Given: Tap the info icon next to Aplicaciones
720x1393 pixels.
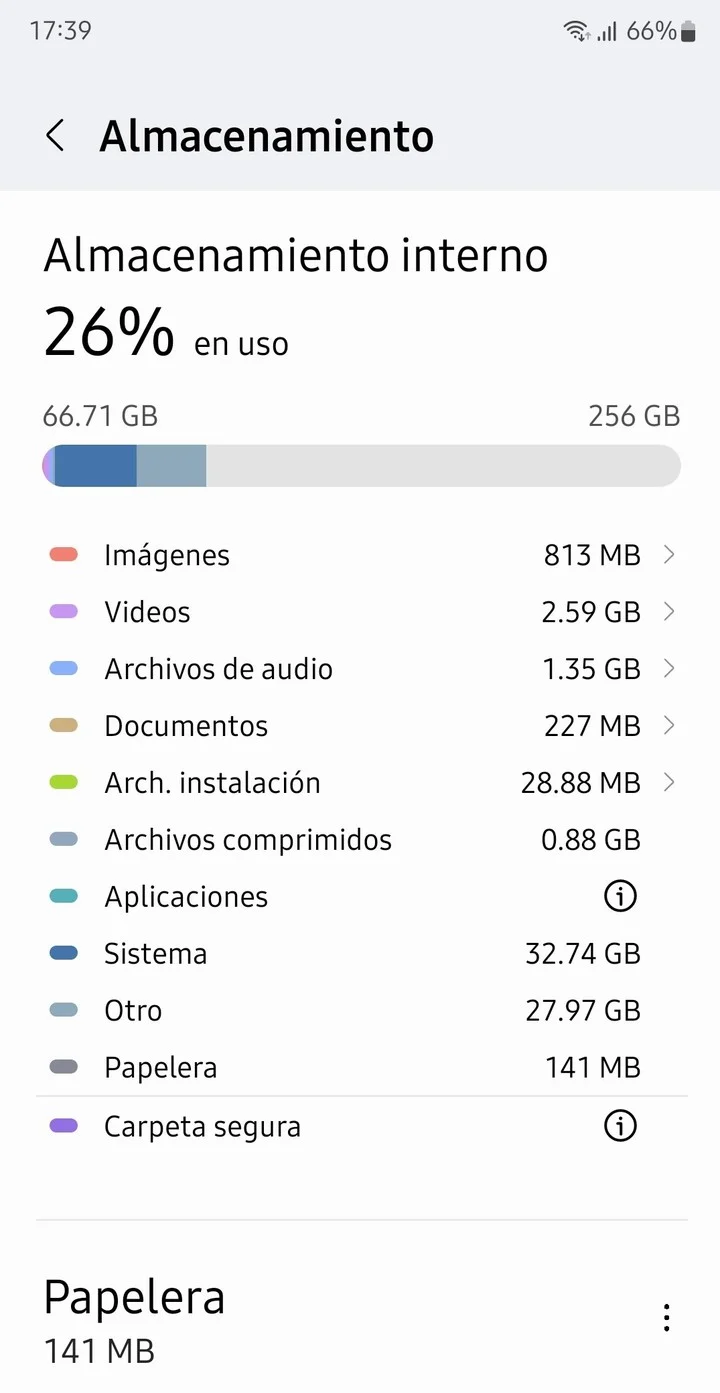Looking at the screenshot, I should [620, 897].
